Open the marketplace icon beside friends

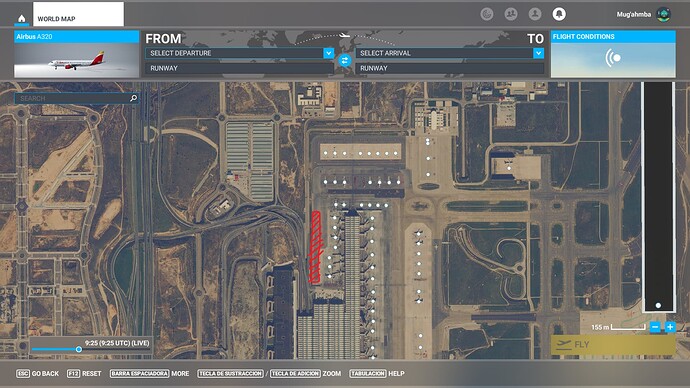coord(487,14)
